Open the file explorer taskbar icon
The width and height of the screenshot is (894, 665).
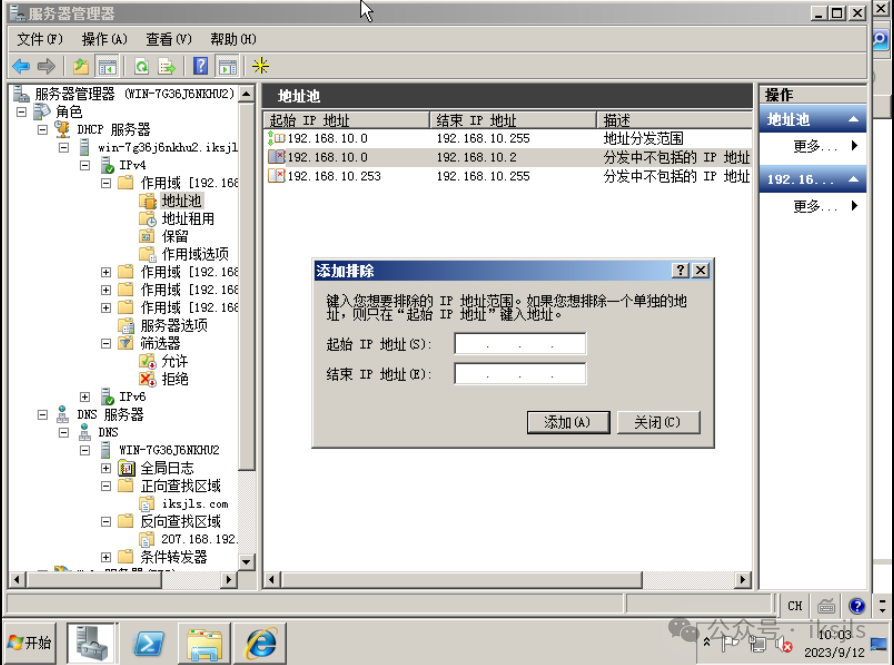(204, 643)
